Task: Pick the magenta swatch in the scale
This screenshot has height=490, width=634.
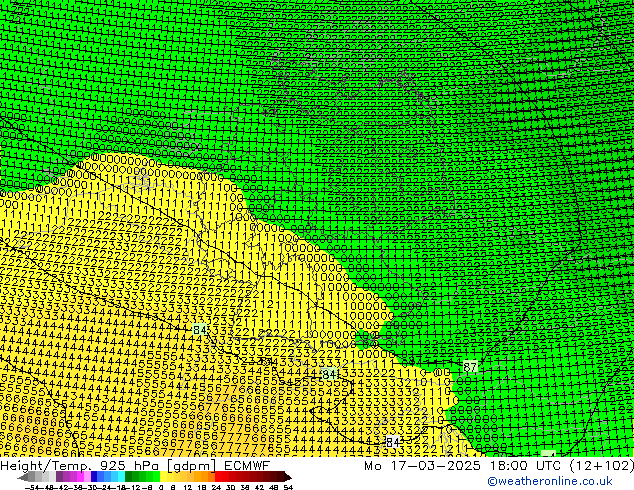Action: click(80, 477)
